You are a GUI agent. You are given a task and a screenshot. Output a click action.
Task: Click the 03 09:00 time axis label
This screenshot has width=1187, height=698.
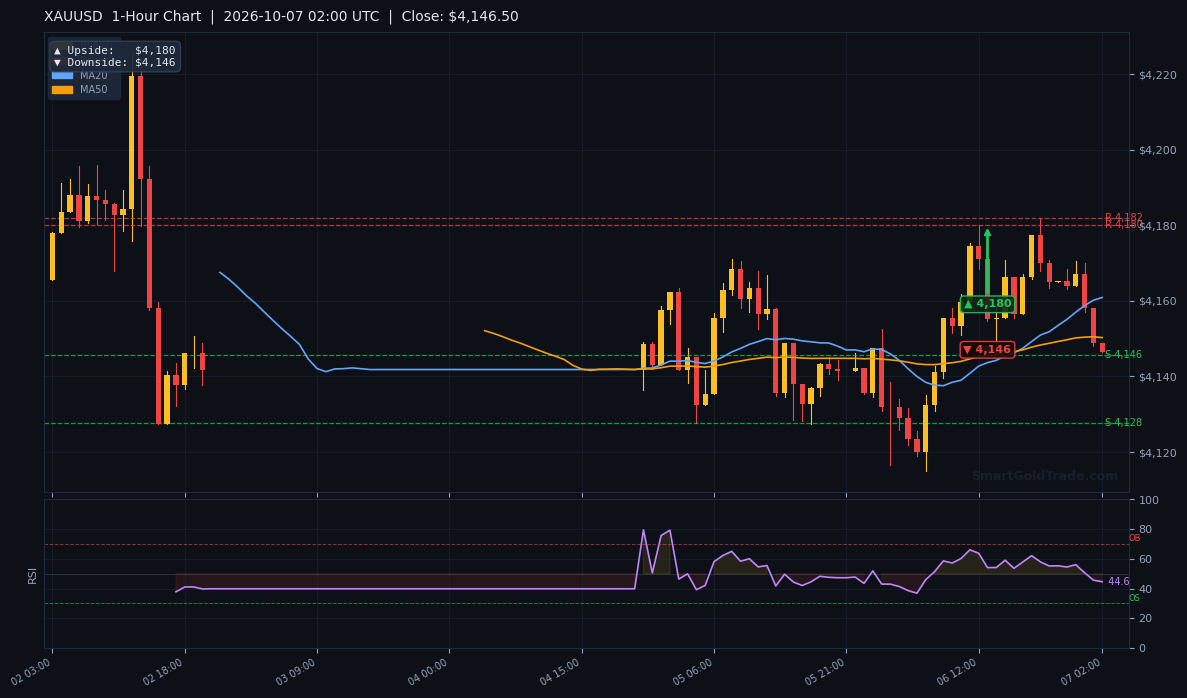[x=296, y=672]
